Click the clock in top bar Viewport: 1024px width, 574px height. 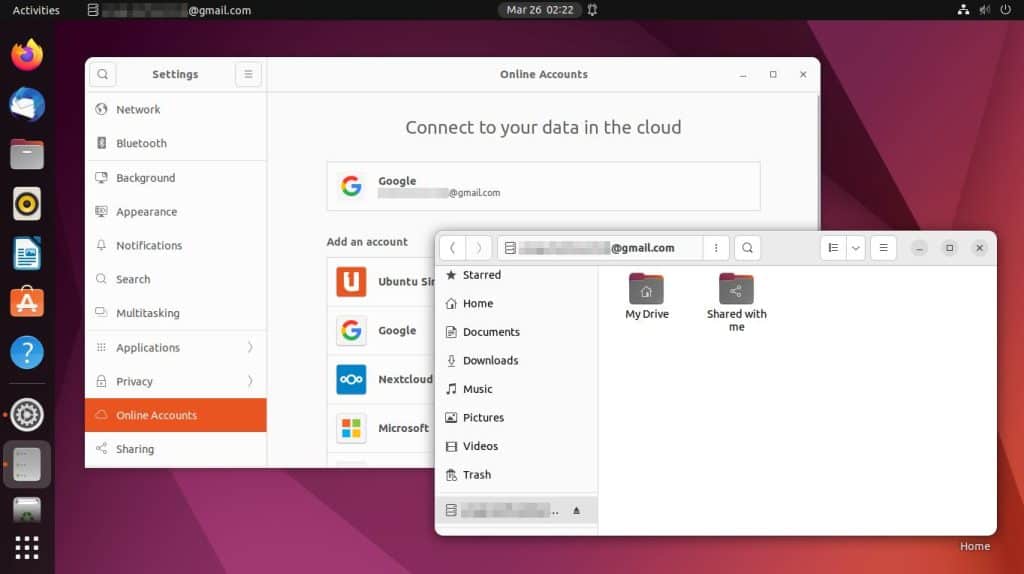pyautogui.click(x=540, y=10)
